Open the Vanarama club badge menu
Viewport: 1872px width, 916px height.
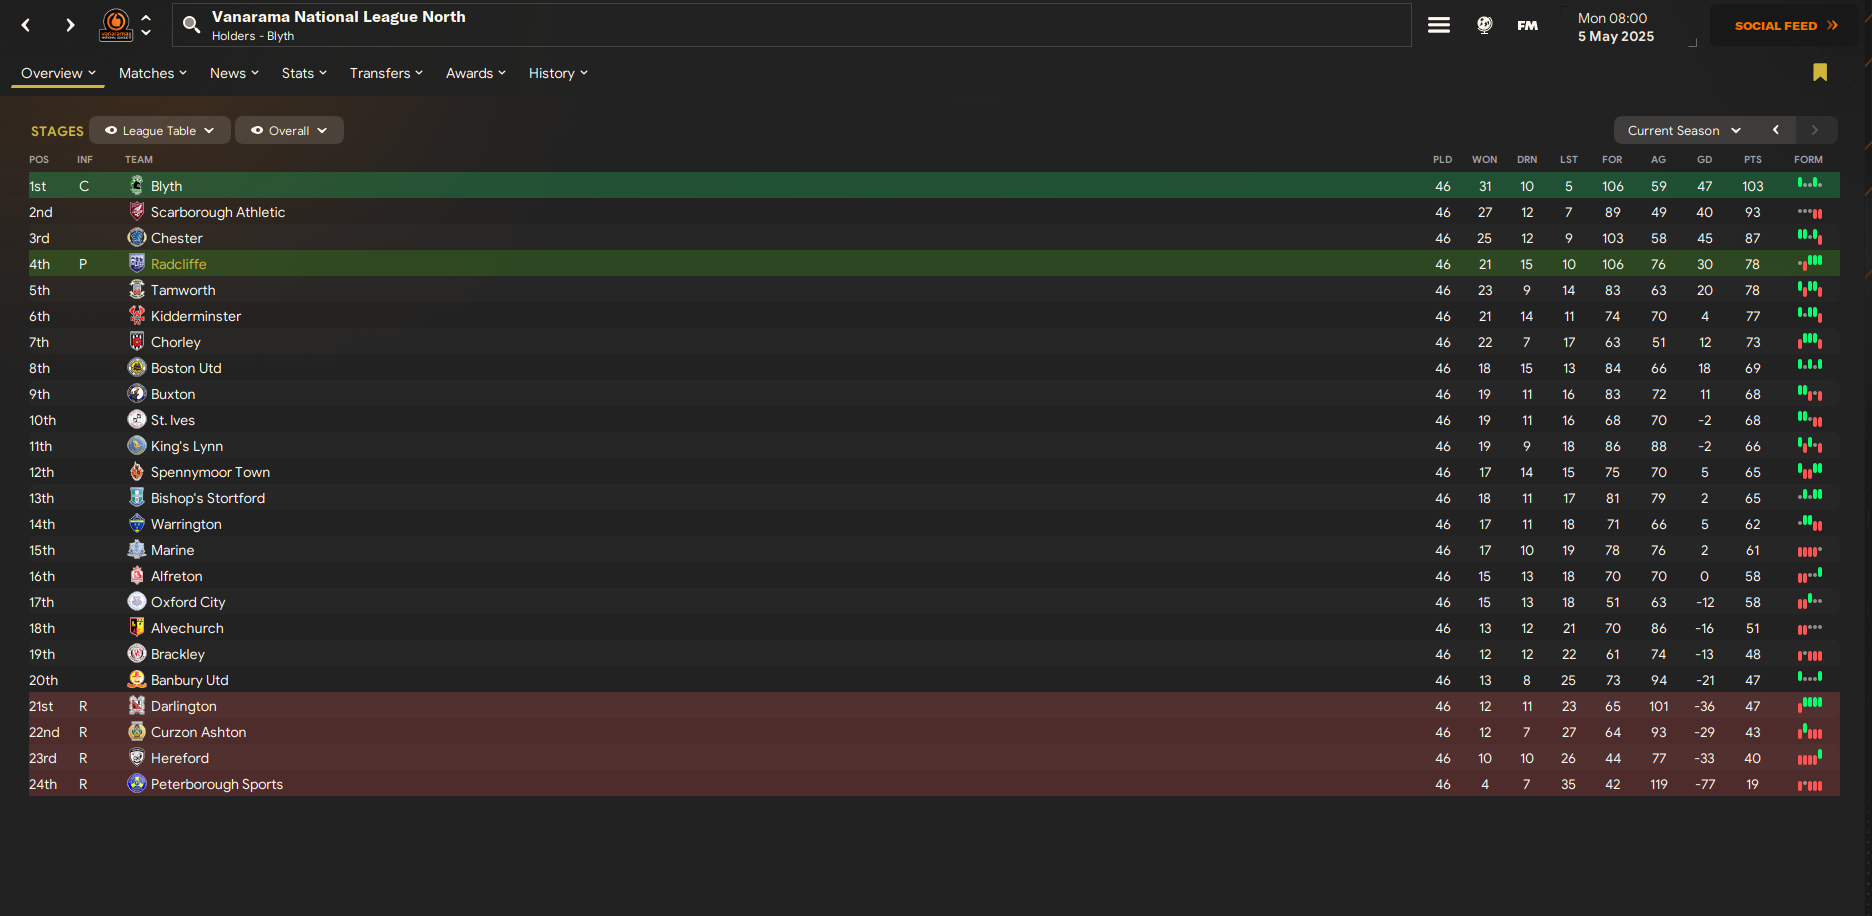[x=116, y=25]
